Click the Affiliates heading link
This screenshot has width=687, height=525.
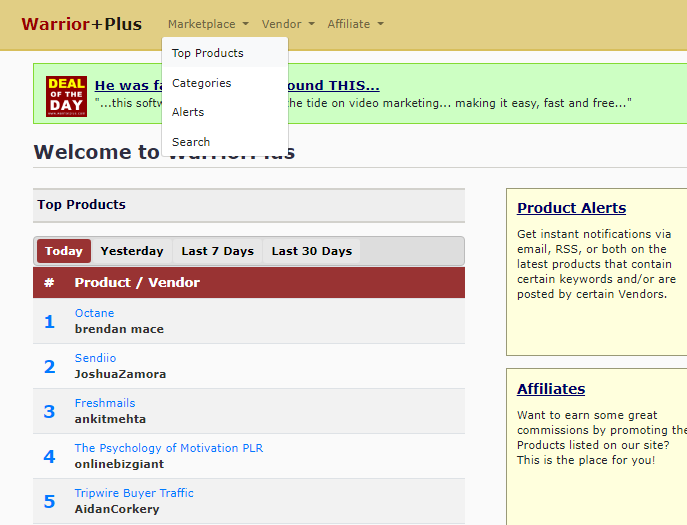[551, 389]
